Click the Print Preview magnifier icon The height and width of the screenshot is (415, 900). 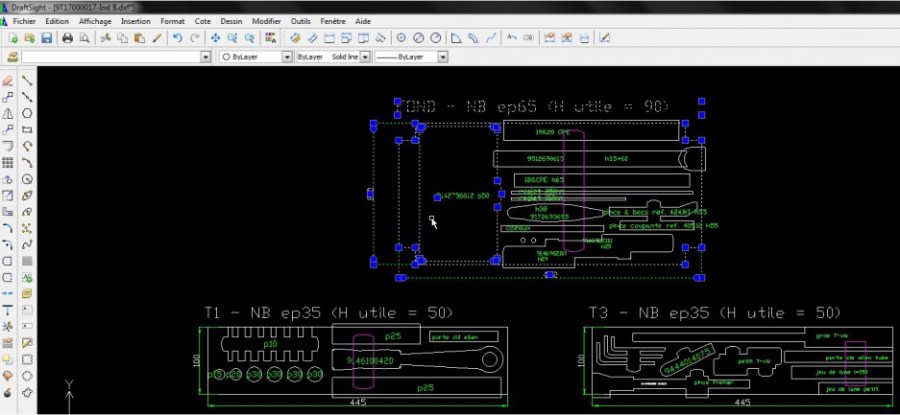(84, 38)
